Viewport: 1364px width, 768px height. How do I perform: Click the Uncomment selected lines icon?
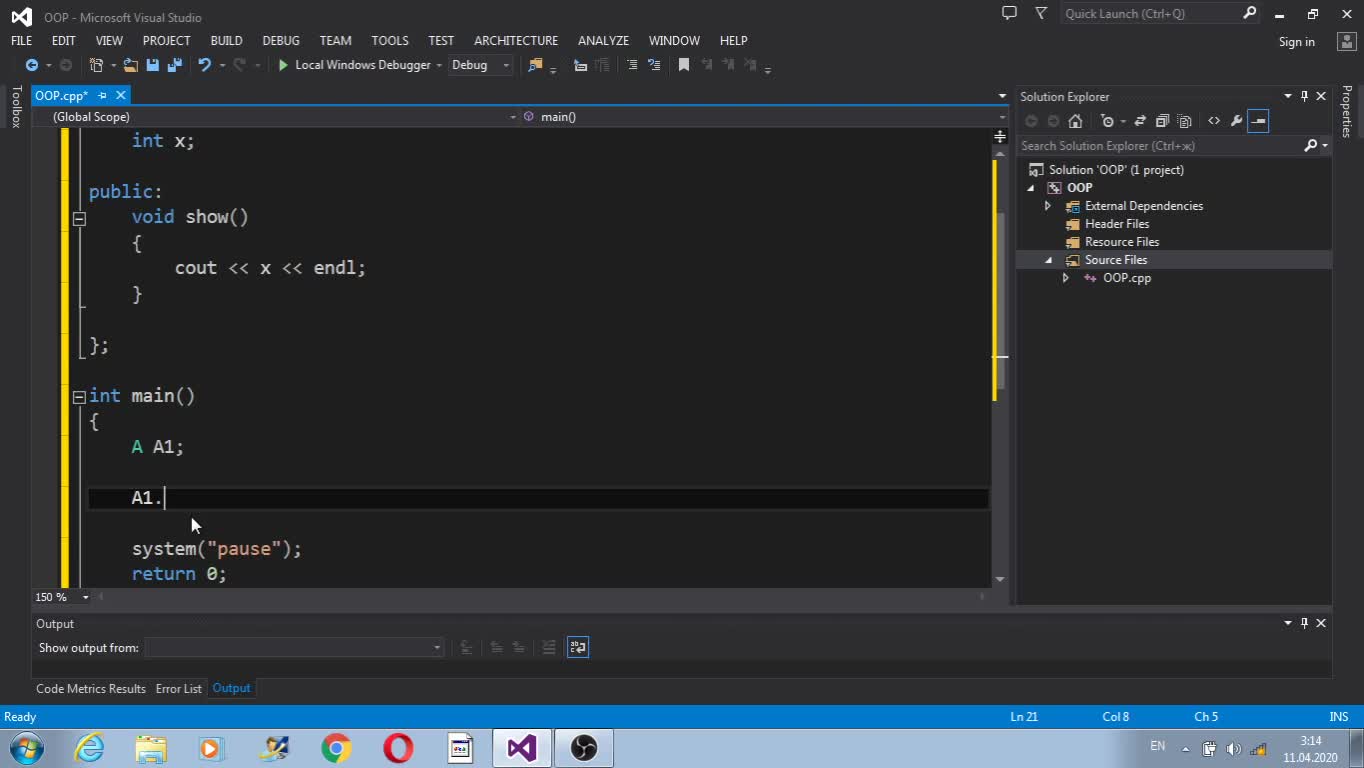pyautogui.click(x=654, y=65)
